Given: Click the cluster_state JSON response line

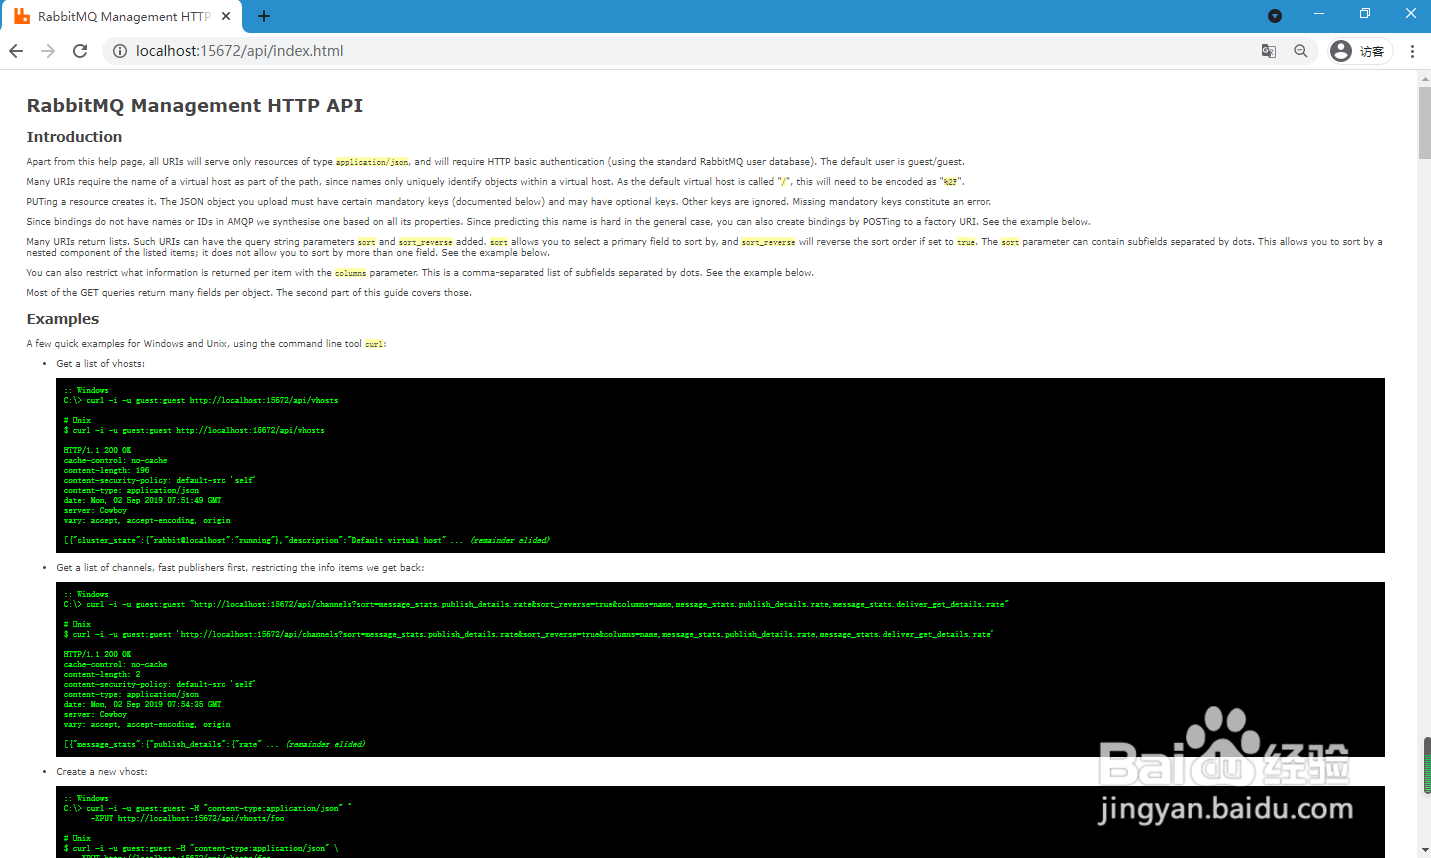Looking at the screenshot, I should pyautogui.click(x=306, y=540).
